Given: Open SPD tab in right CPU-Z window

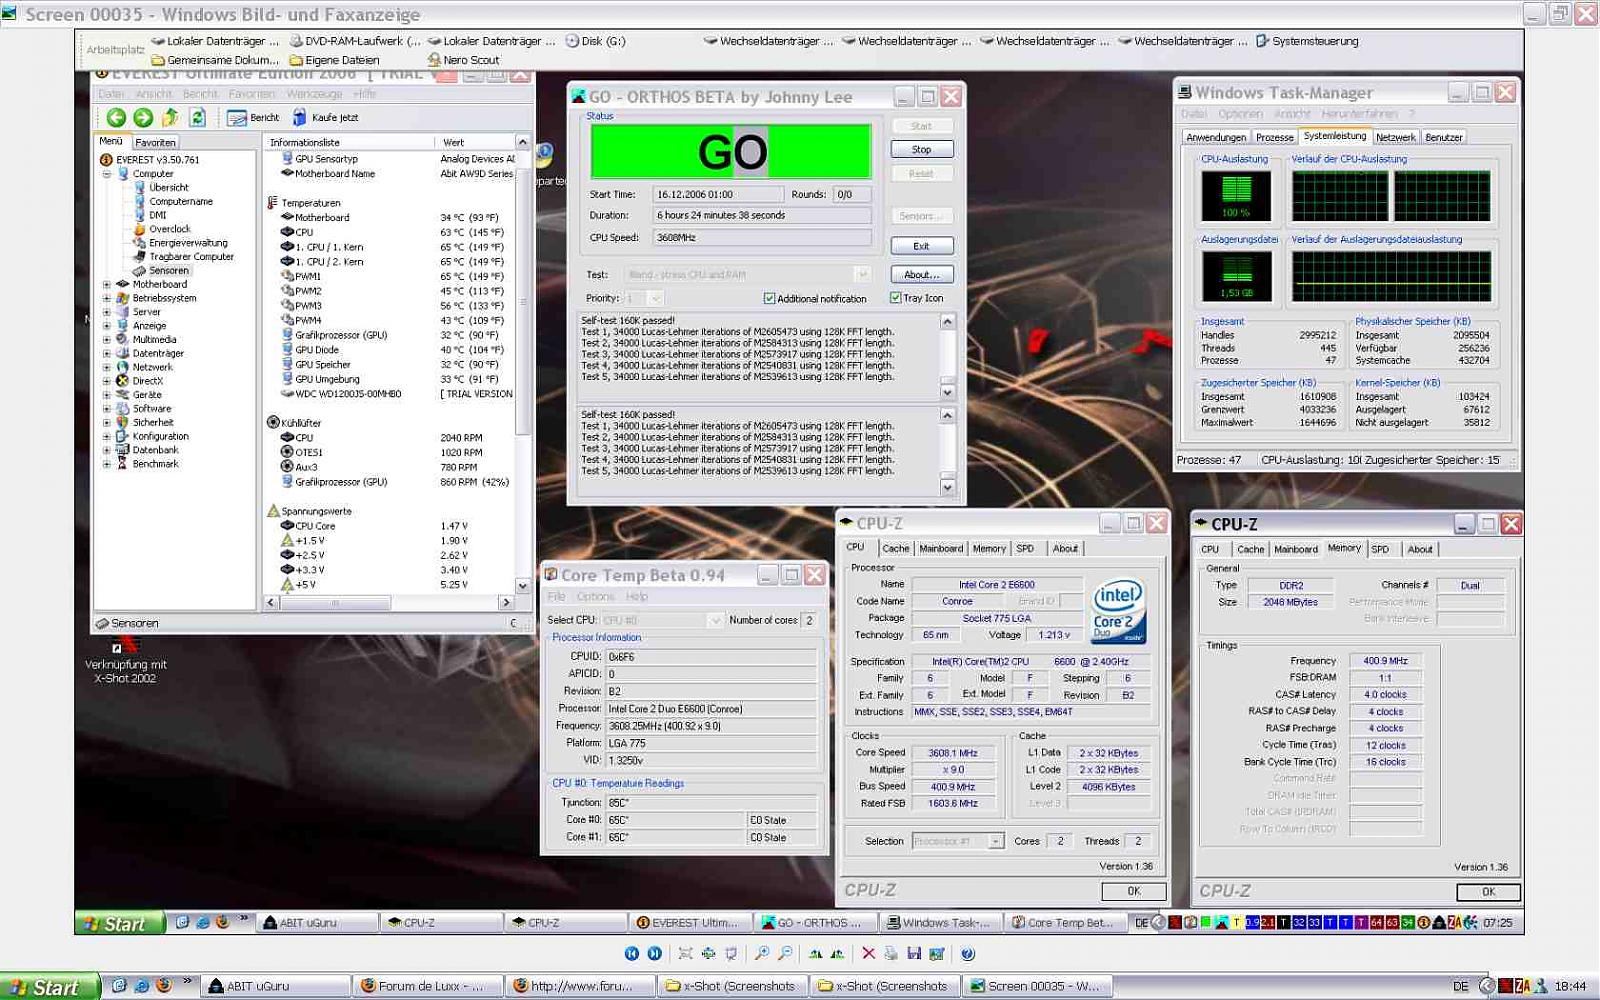Looking at the screenshot, I should (1380, 549).
